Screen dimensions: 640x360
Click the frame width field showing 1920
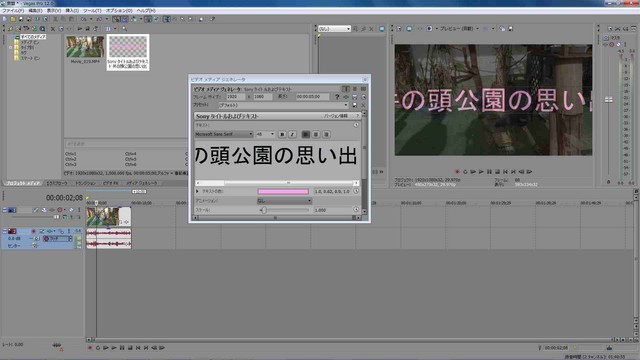tap(236, 97)
